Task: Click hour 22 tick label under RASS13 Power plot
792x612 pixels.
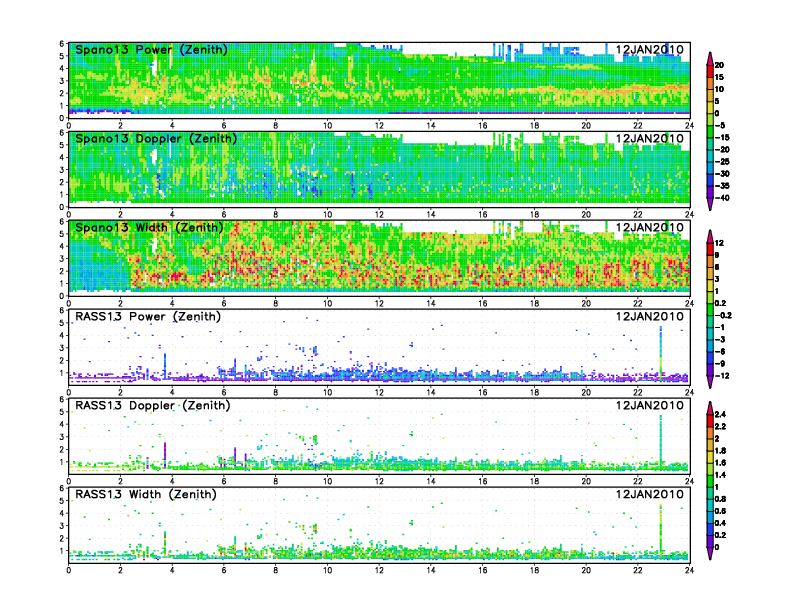Action: tap(638, 392)
